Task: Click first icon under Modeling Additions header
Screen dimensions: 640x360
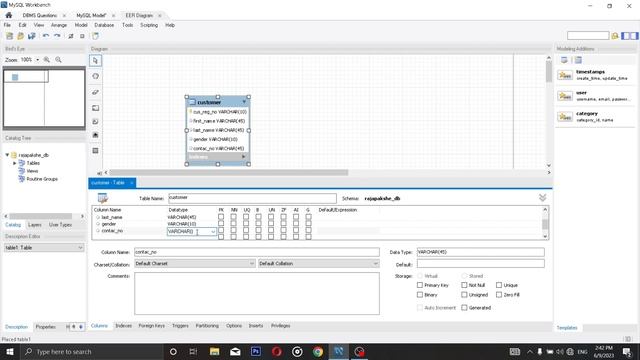Action: [564, 60]
